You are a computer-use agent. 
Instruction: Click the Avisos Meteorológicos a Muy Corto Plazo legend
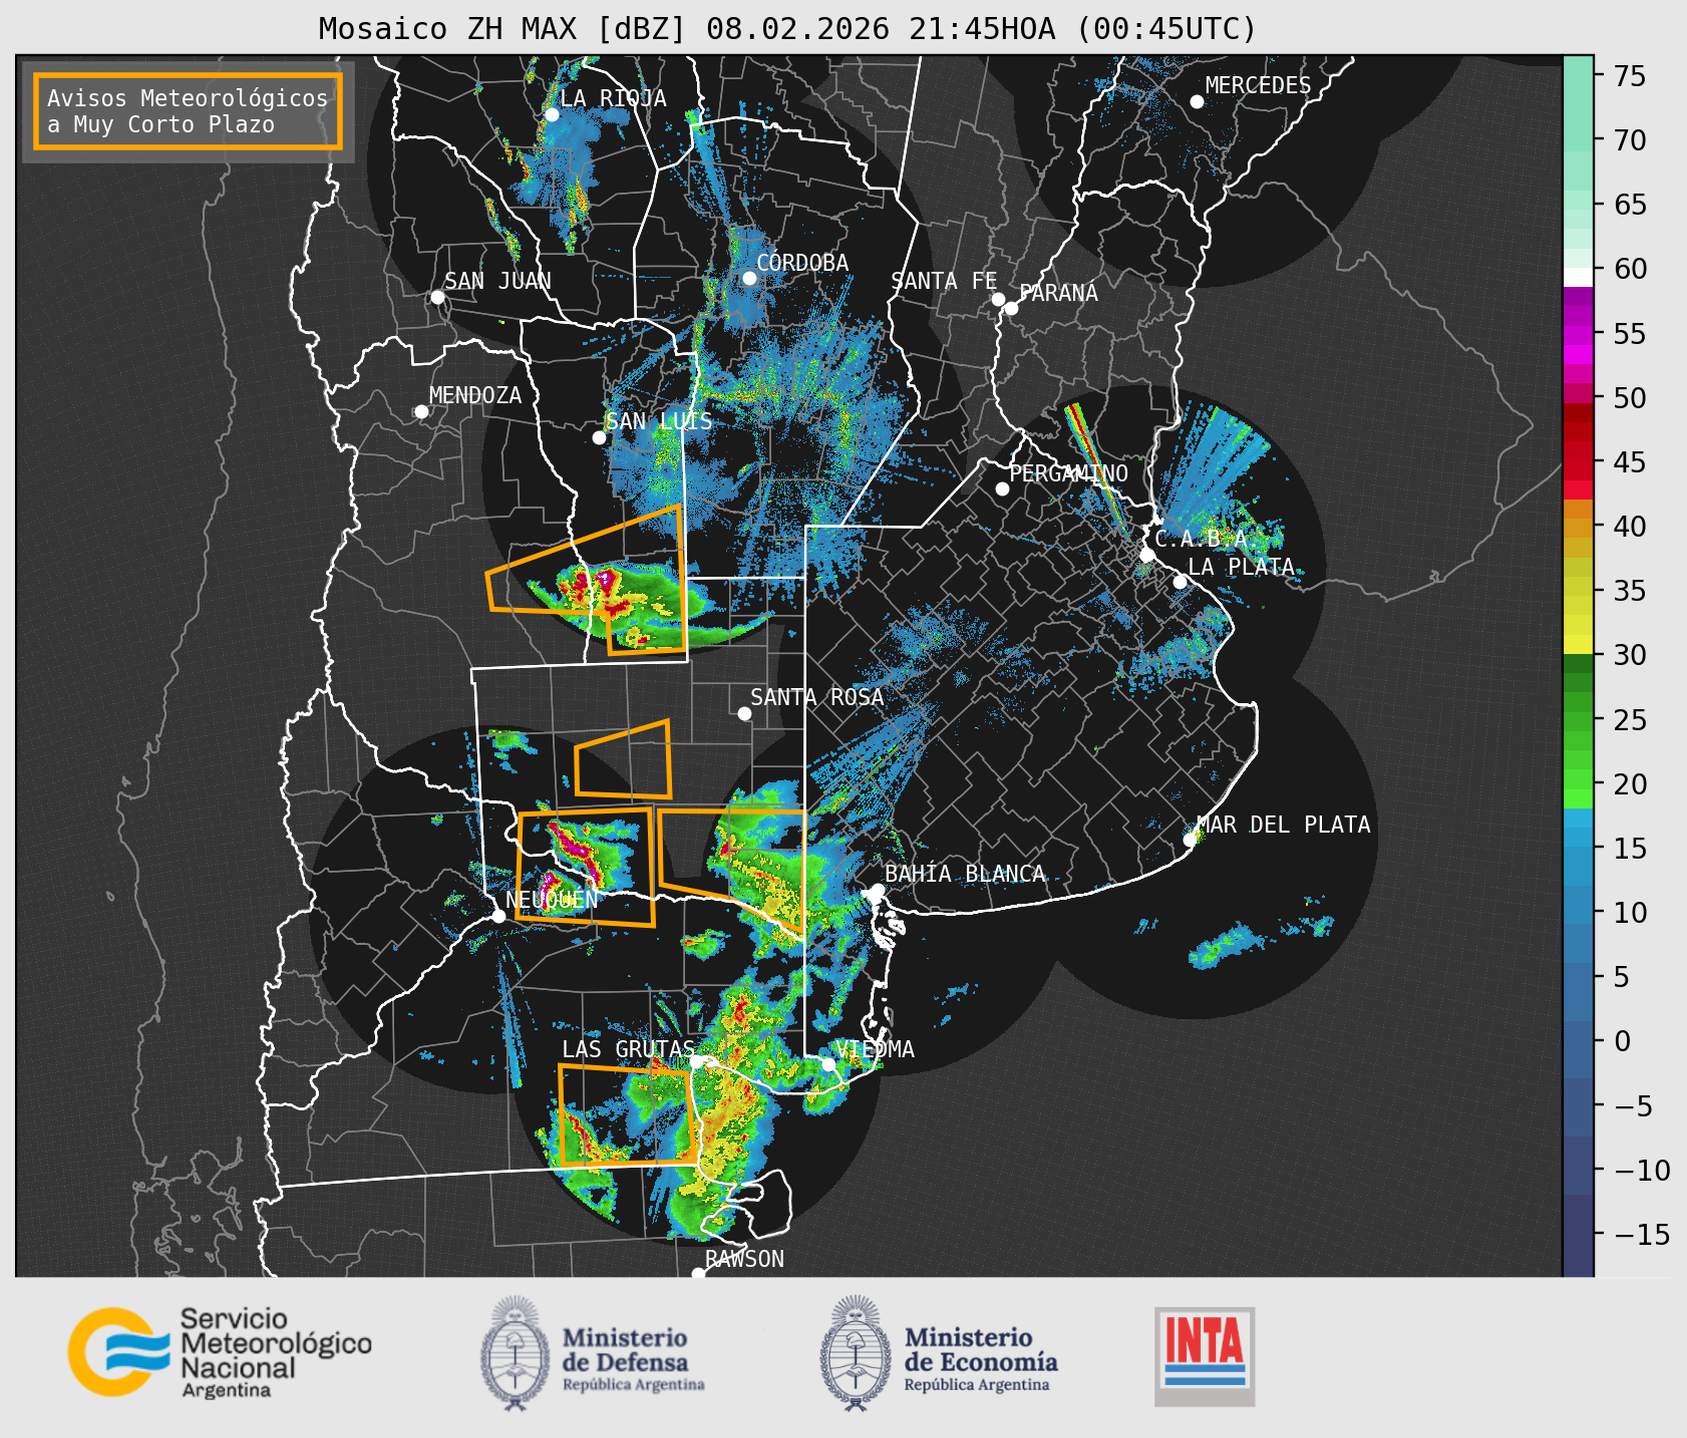tap(188, 111)
